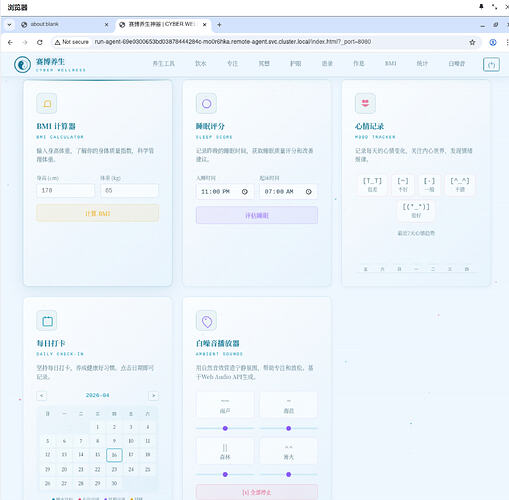Screen dimensions: 509x500
Task: Select the [(*_*)] mood option
Action: (416, 210)
